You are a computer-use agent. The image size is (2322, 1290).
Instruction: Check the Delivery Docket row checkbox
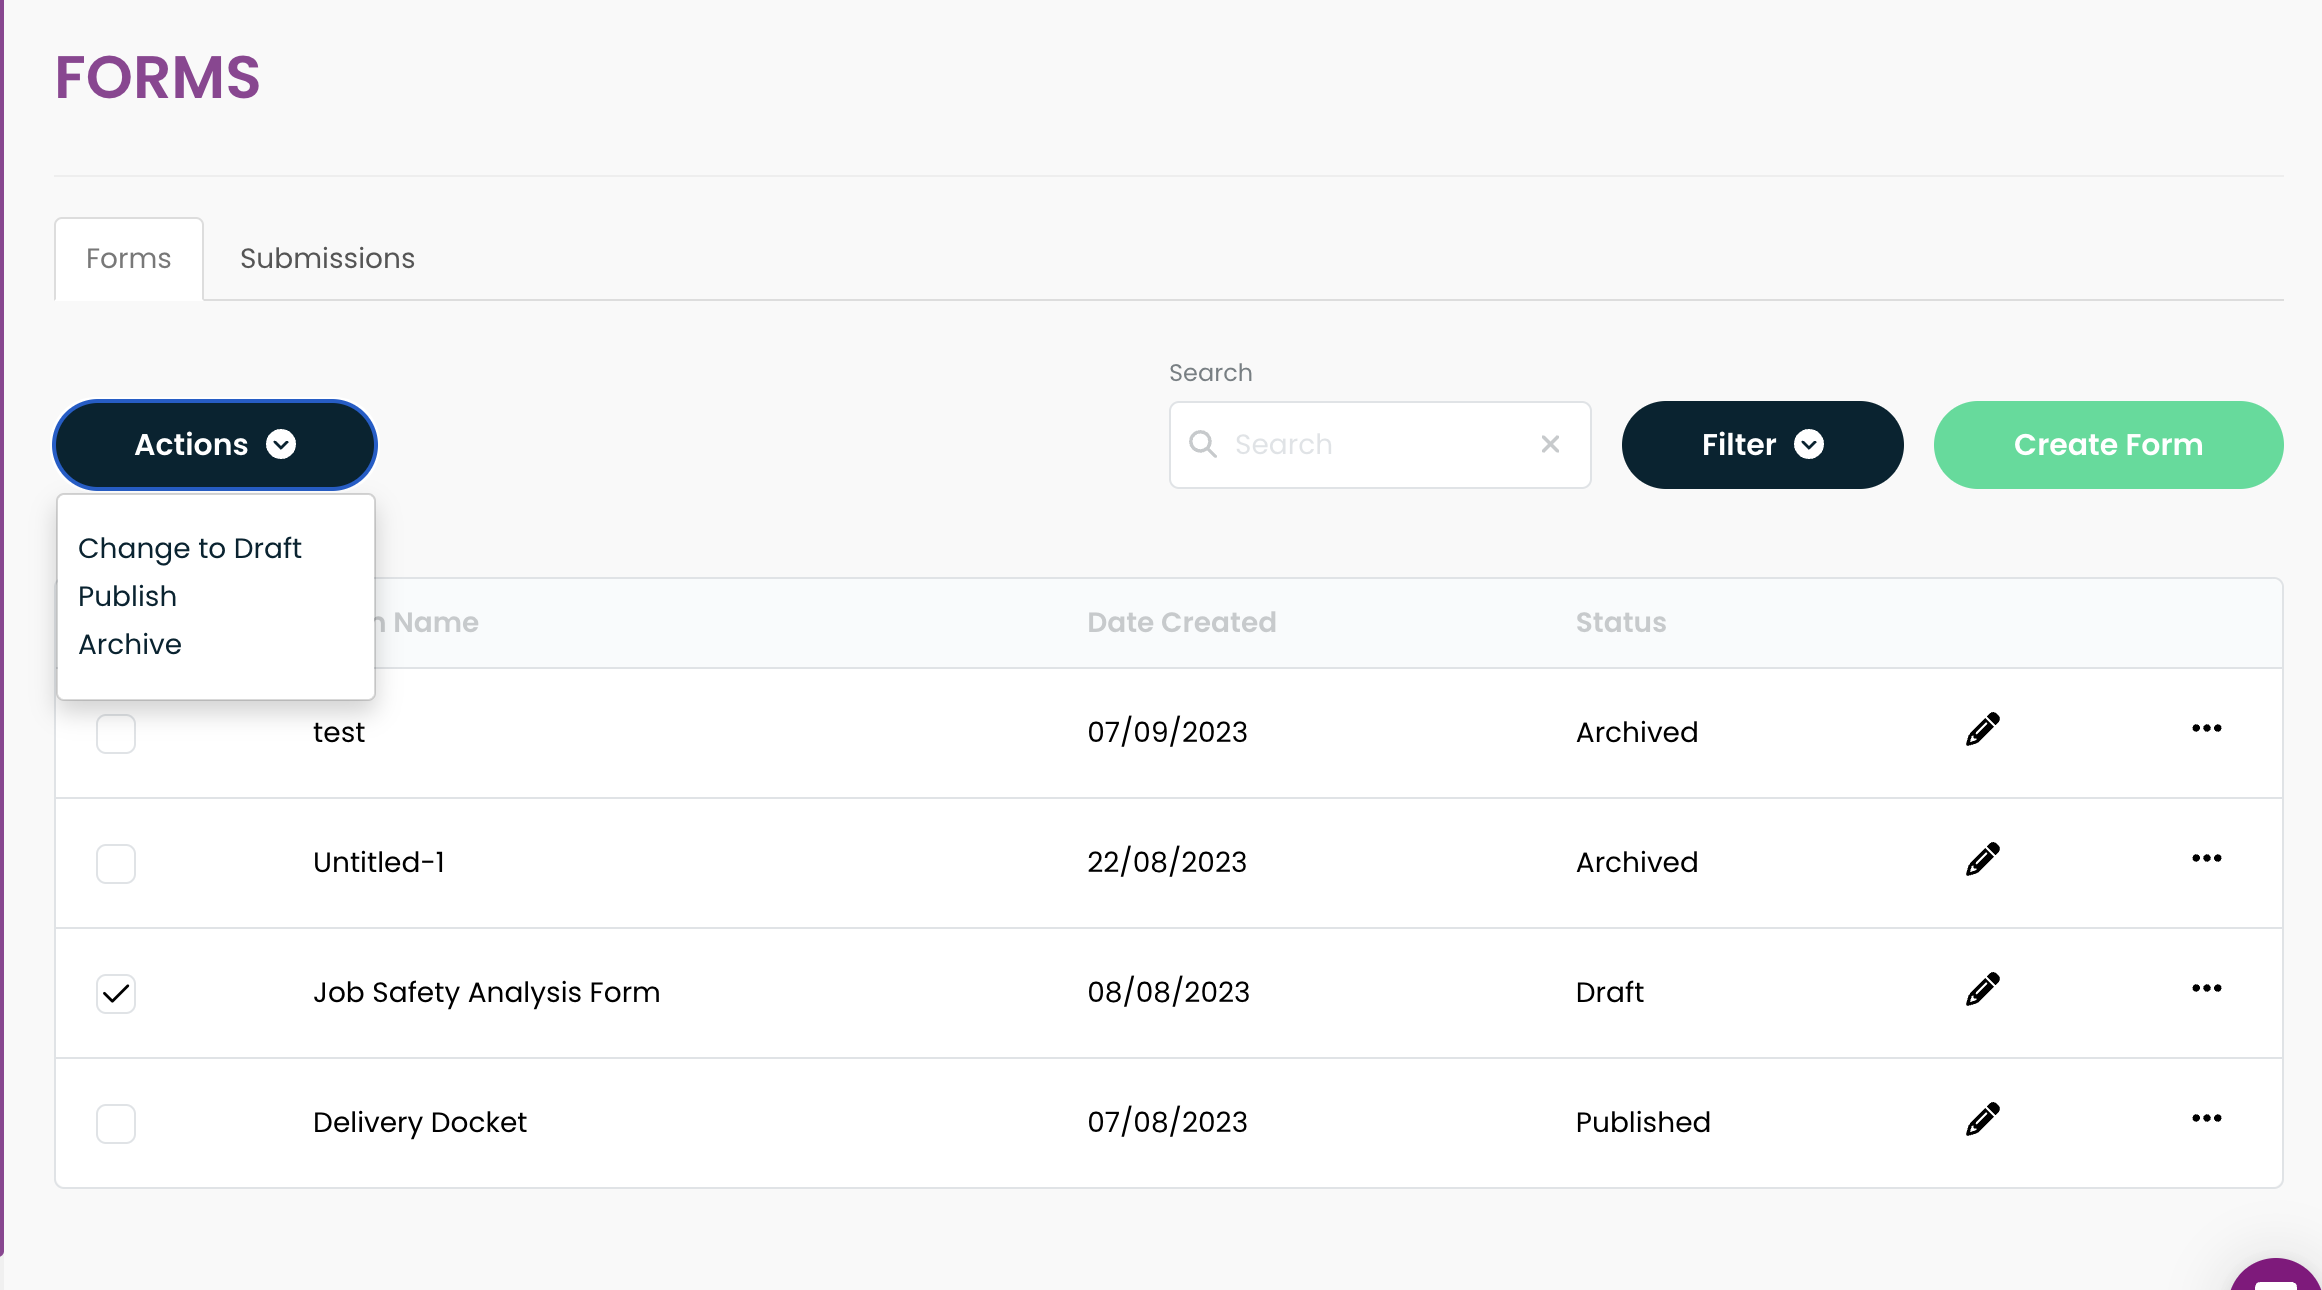(x=116, y=1124)
